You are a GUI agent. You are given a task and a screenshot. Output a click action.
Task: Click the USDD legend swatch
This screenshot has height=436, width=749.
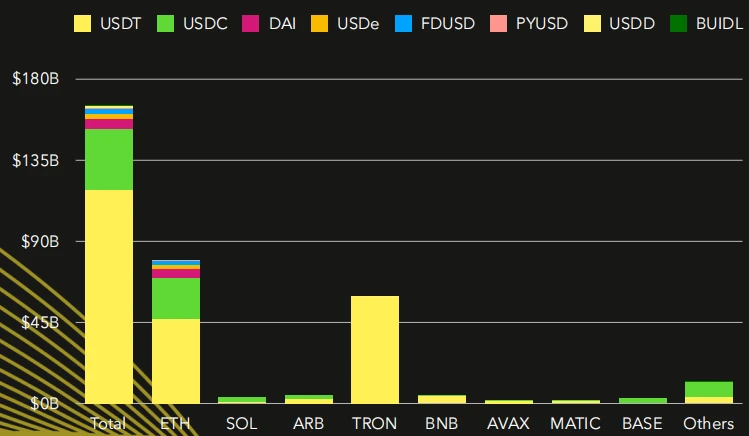pyautogui.click(x=588, y=23)
